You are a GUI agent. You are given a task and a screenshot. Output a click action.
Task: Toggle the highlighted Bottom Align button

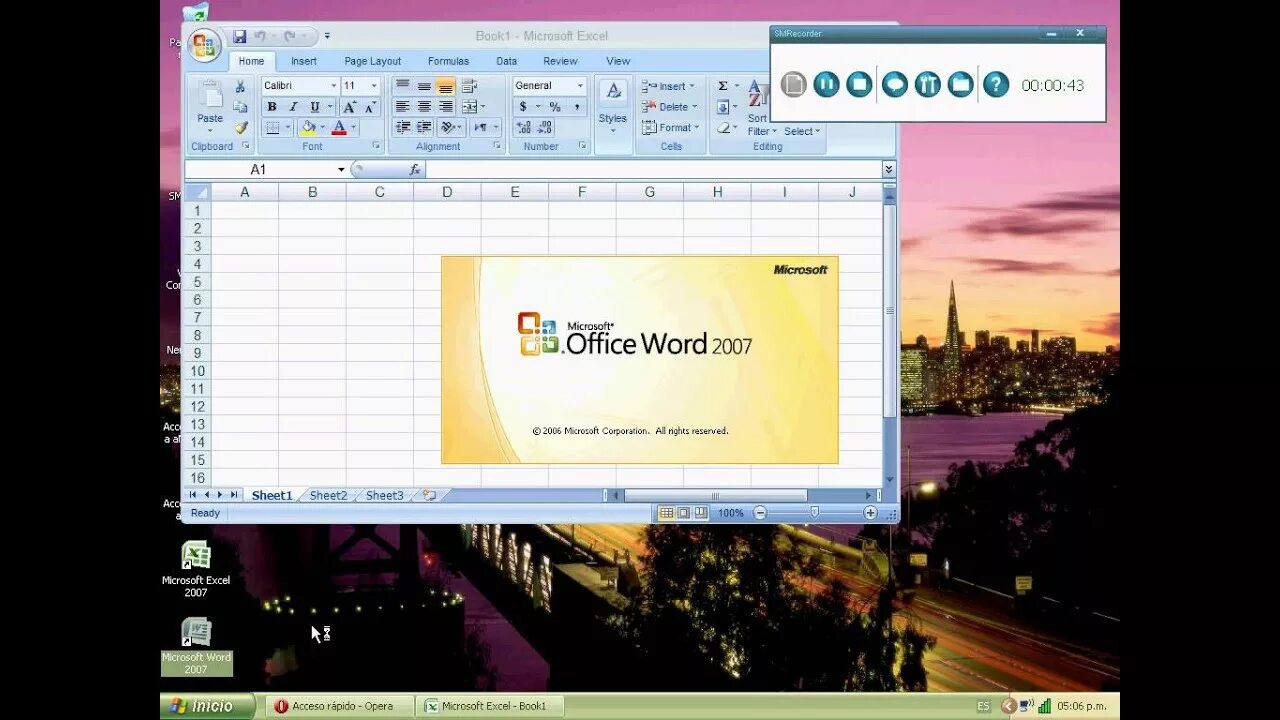click(x=446, y=86)
